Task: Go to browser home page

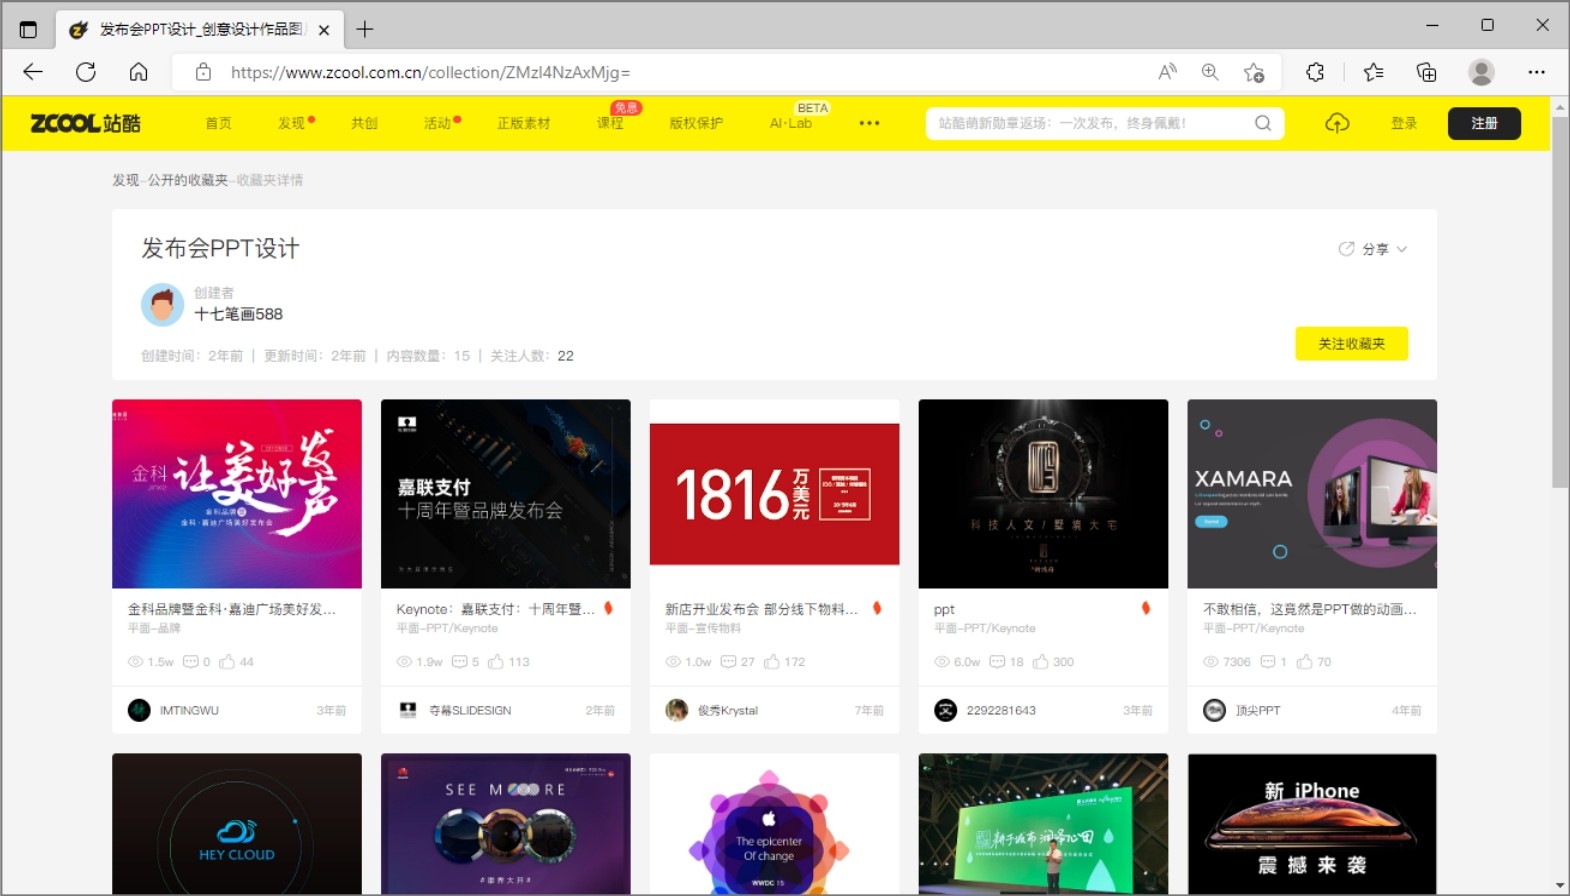Action: click(139, 72)
